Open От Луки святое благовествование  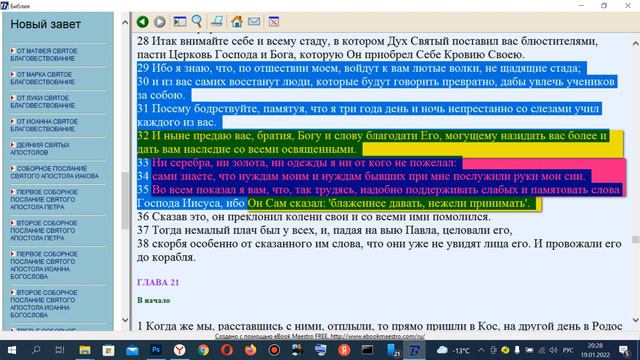42,102
